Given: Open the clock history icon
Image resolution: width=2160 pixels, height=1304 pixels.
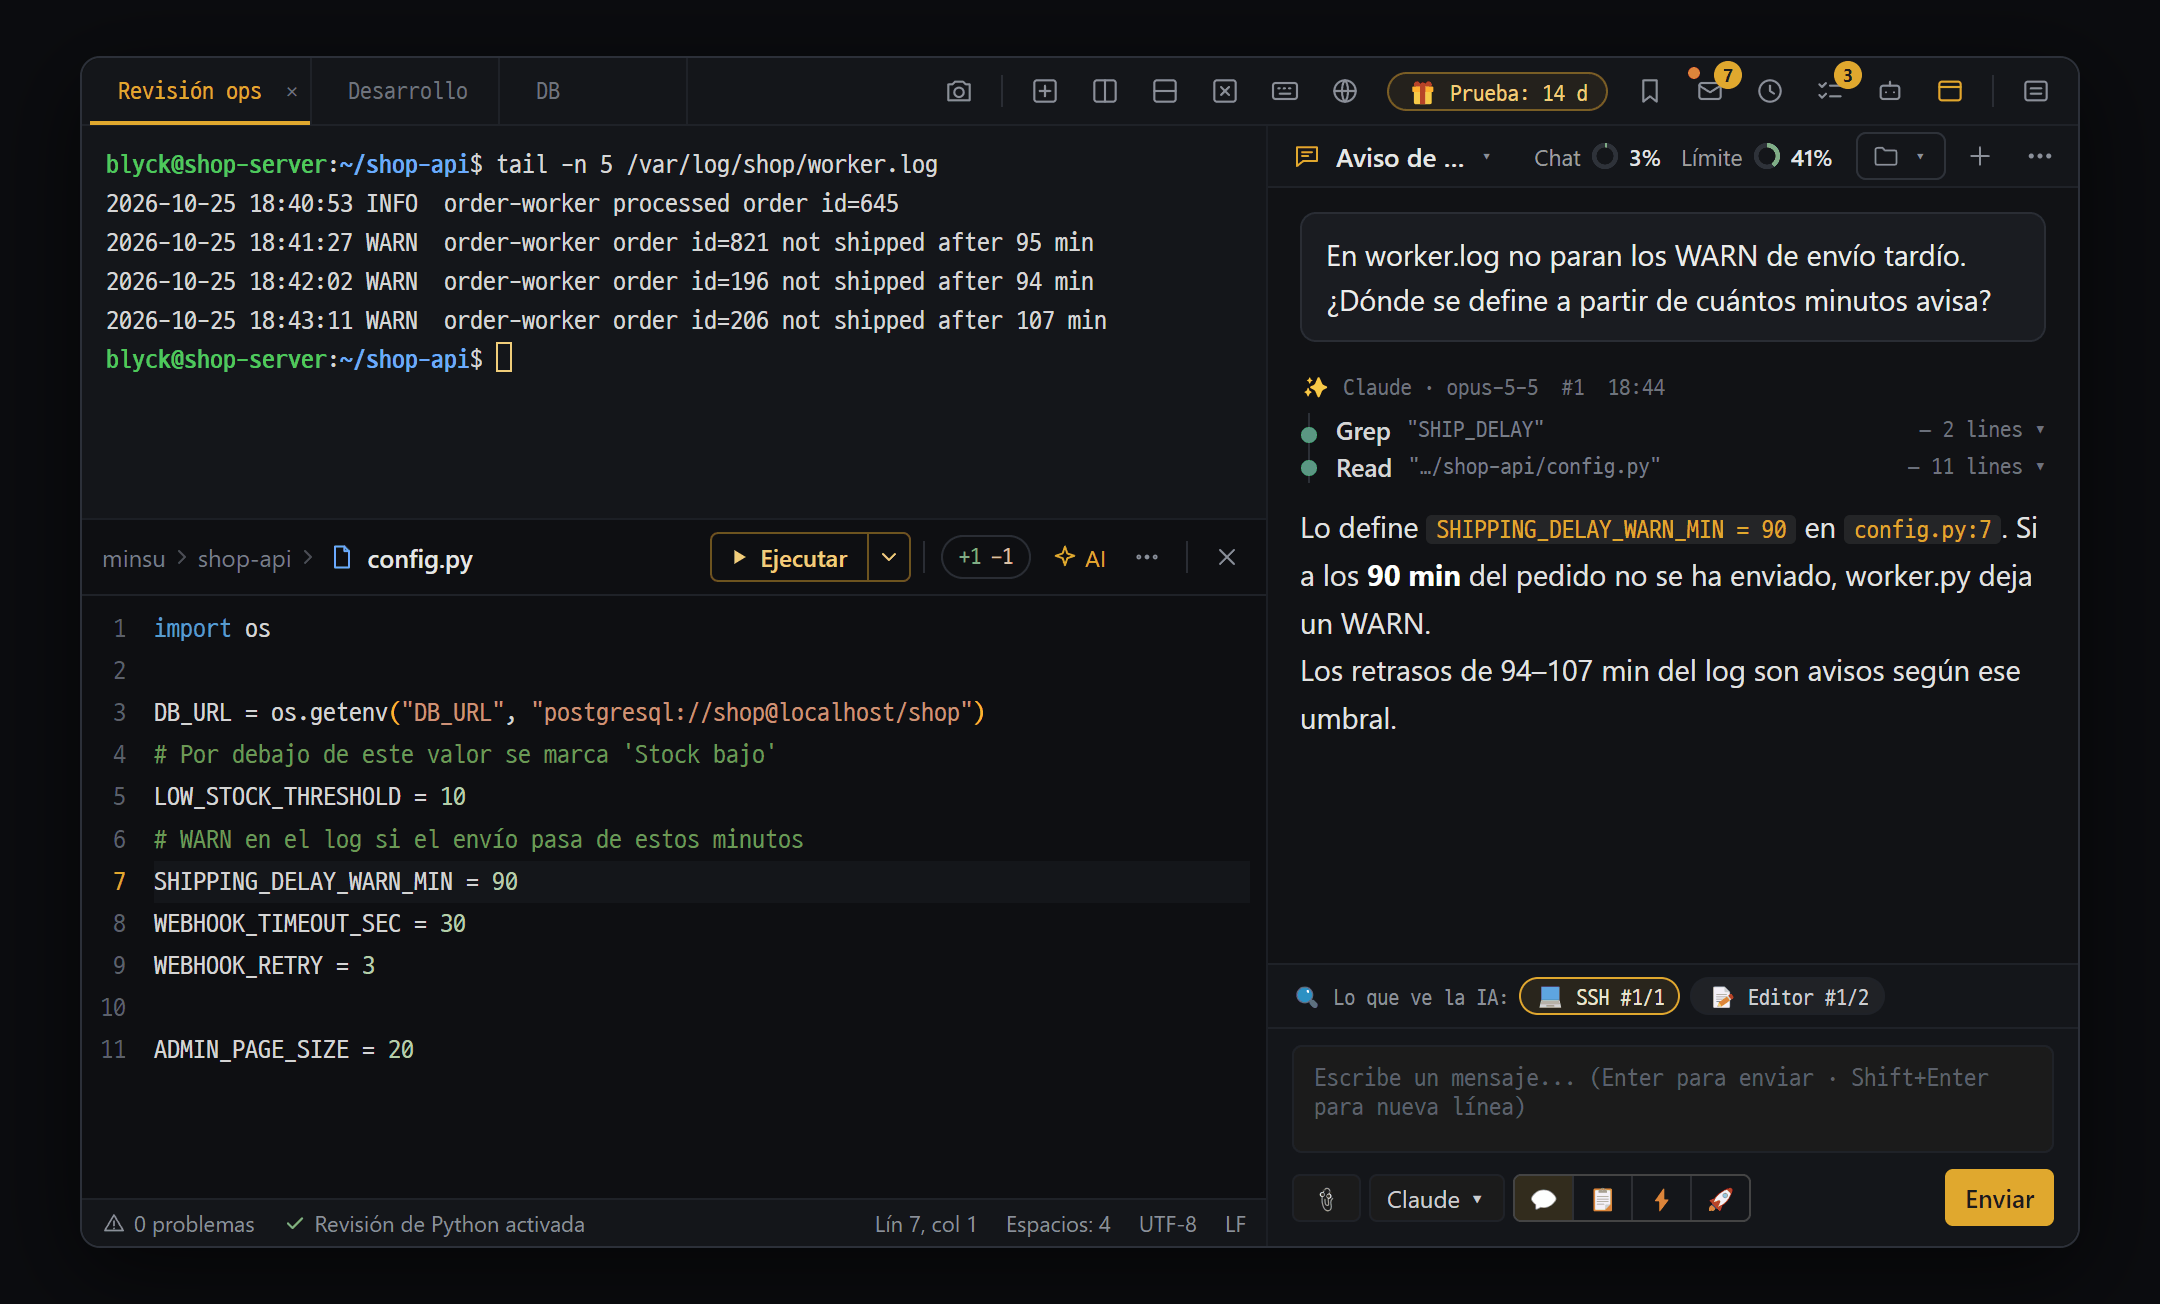Looking at the screenshot, I should [1769, 91].
